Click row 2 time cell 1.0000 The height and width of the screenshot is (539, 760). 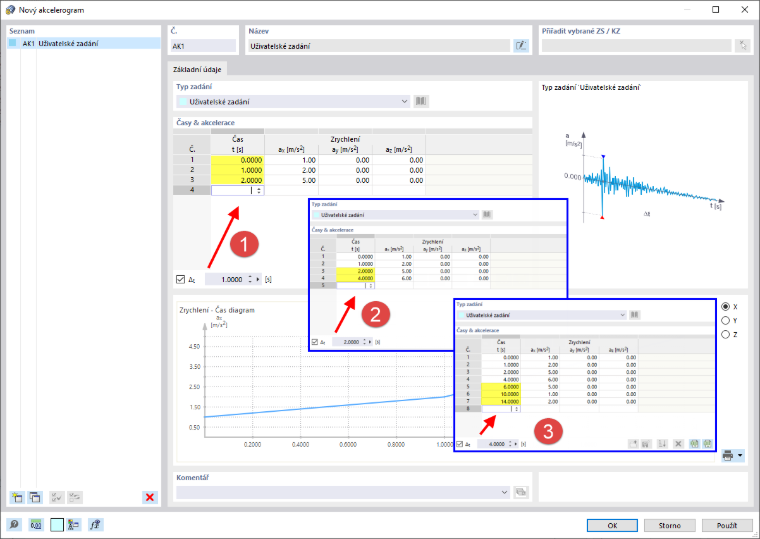238,170
